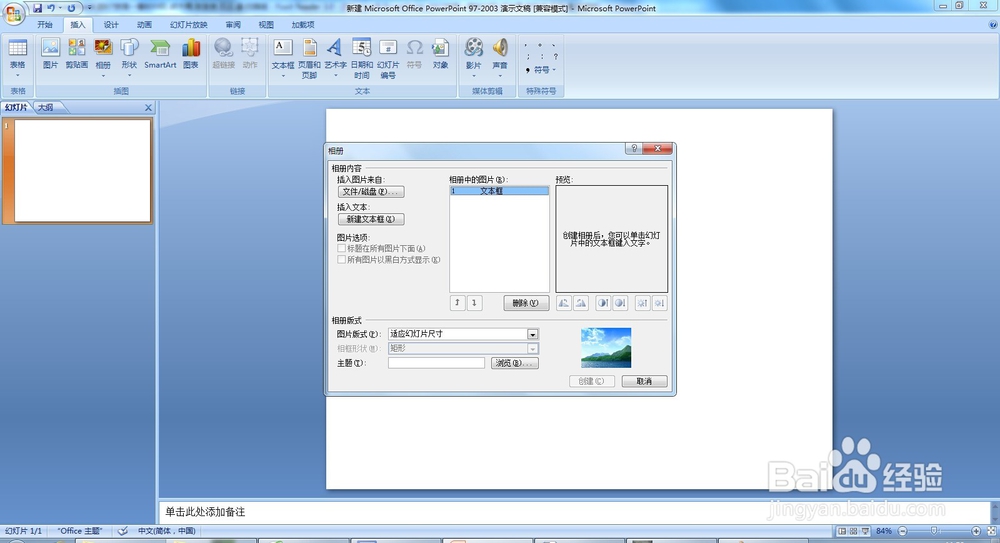
Task: Open the 加载项 ribbon tab
Action: tap(303, 25)
